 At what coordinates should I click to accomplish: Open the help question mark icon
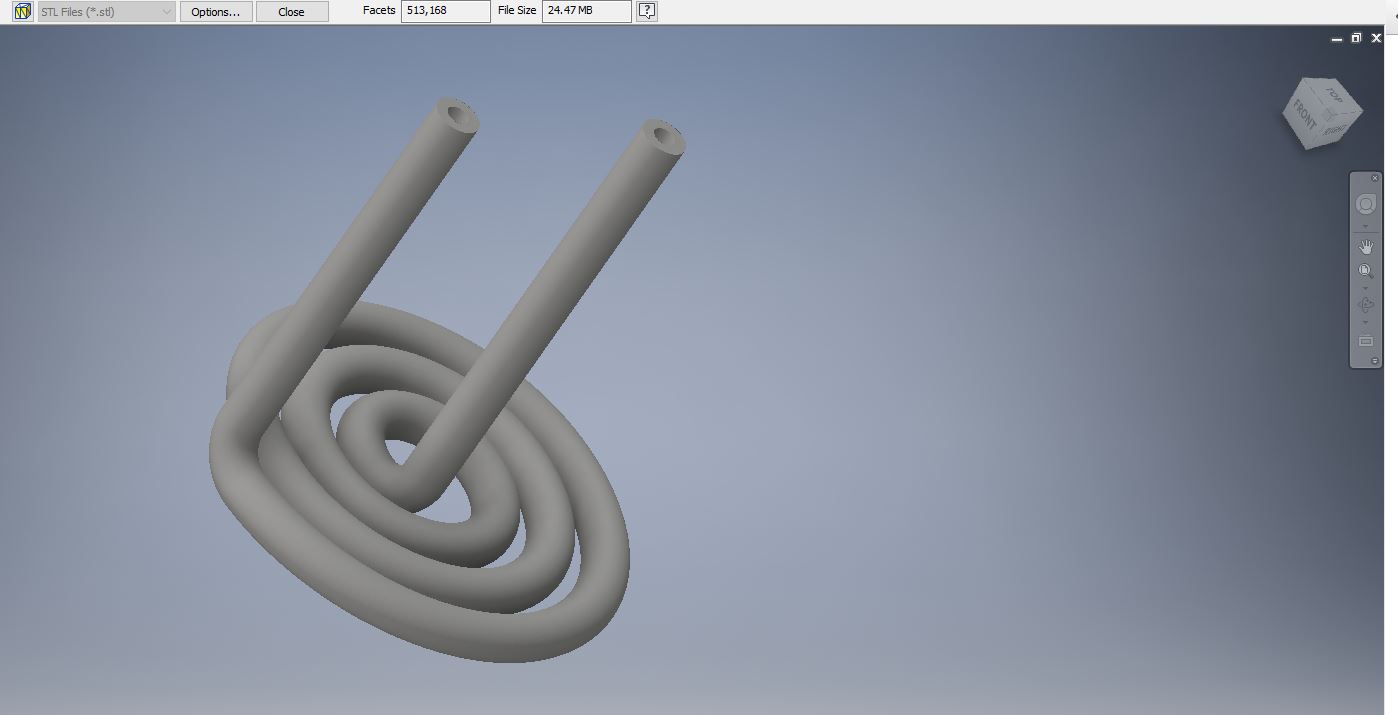647,11
